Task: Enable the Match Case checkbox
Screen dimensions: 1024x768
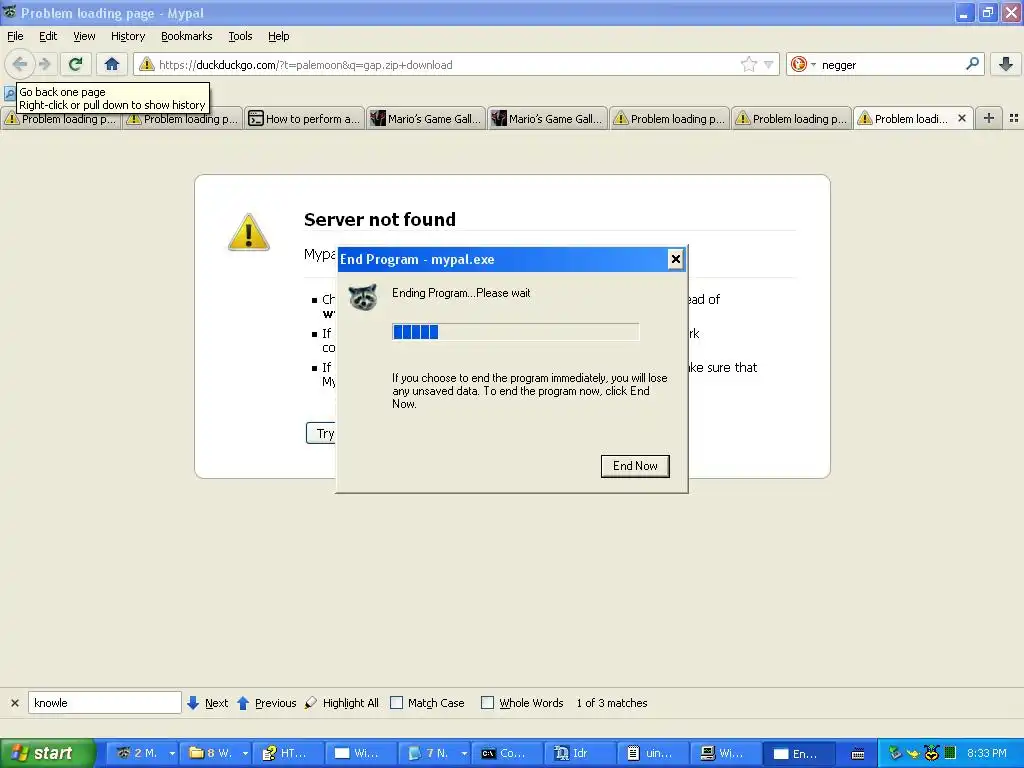Action: (x=396, y=703)
